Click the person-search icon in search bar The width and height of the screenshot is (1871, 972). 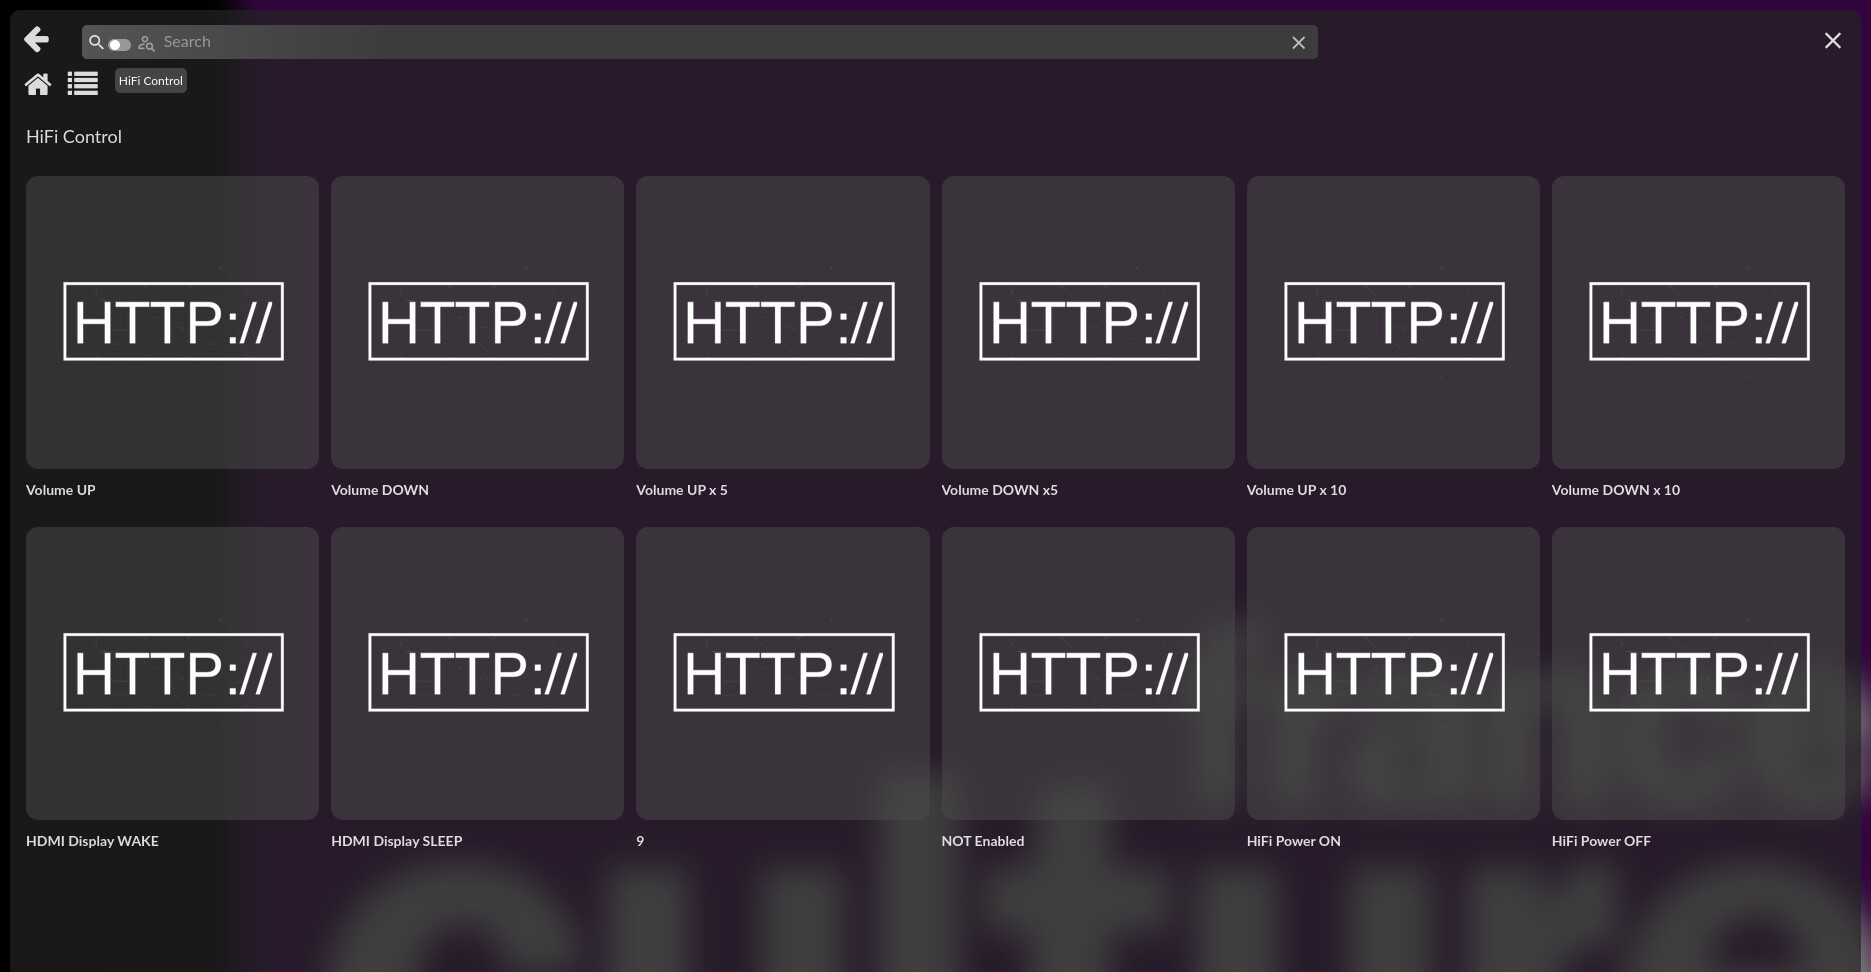point(146,43)
